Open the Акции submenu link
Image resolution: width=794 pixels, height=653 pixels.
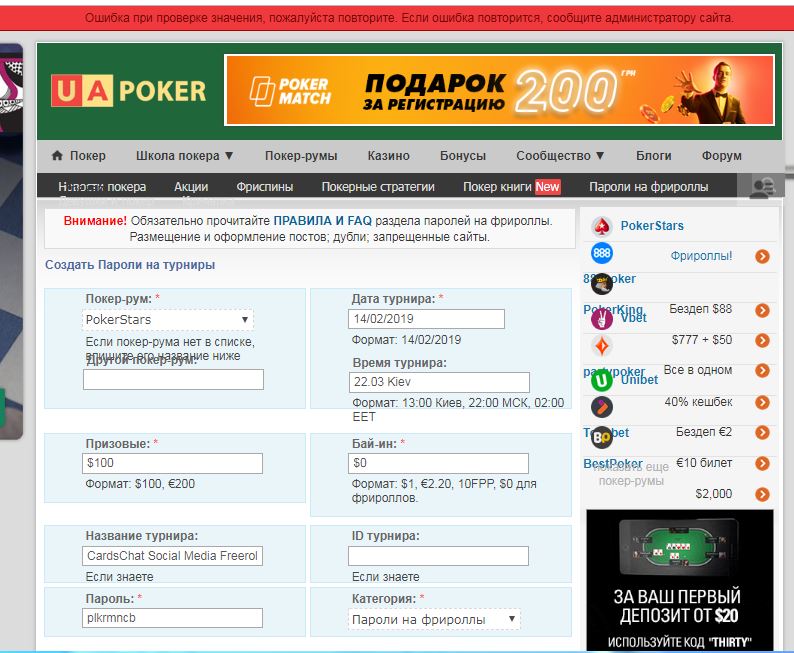(191, 187)
